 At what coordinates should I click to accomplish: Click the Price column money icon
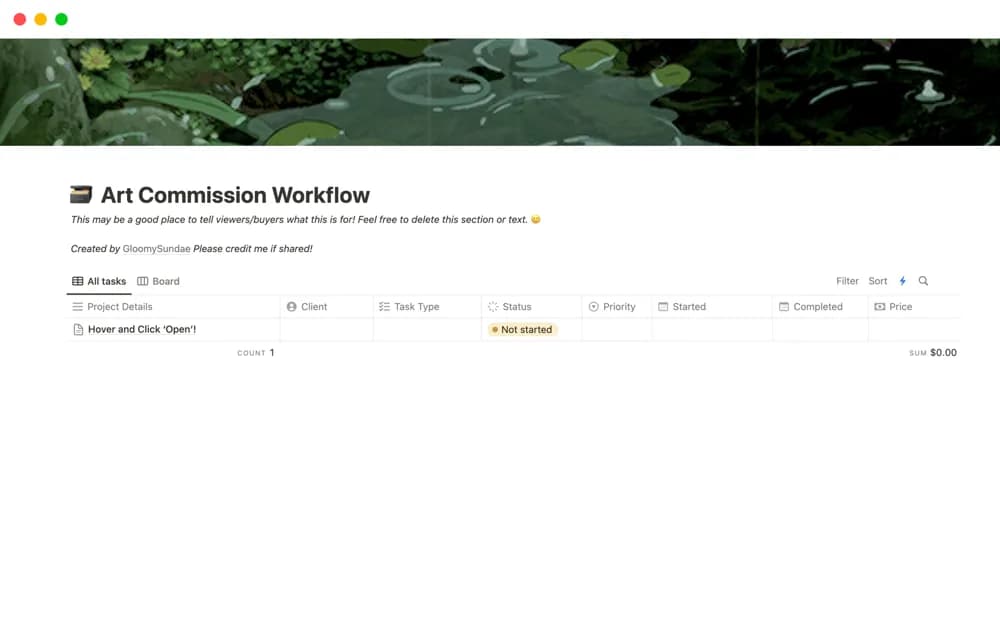point(879,307)
